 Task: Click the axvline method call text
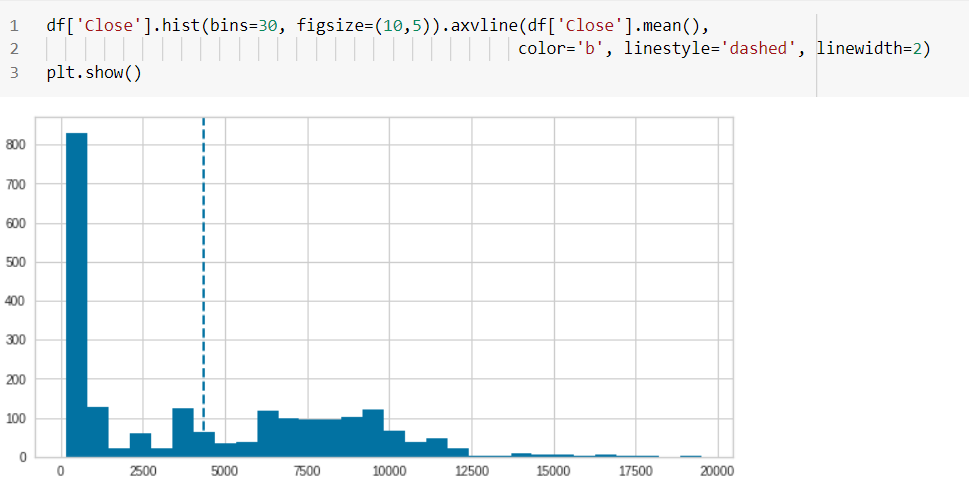click(x=484, y=26)
